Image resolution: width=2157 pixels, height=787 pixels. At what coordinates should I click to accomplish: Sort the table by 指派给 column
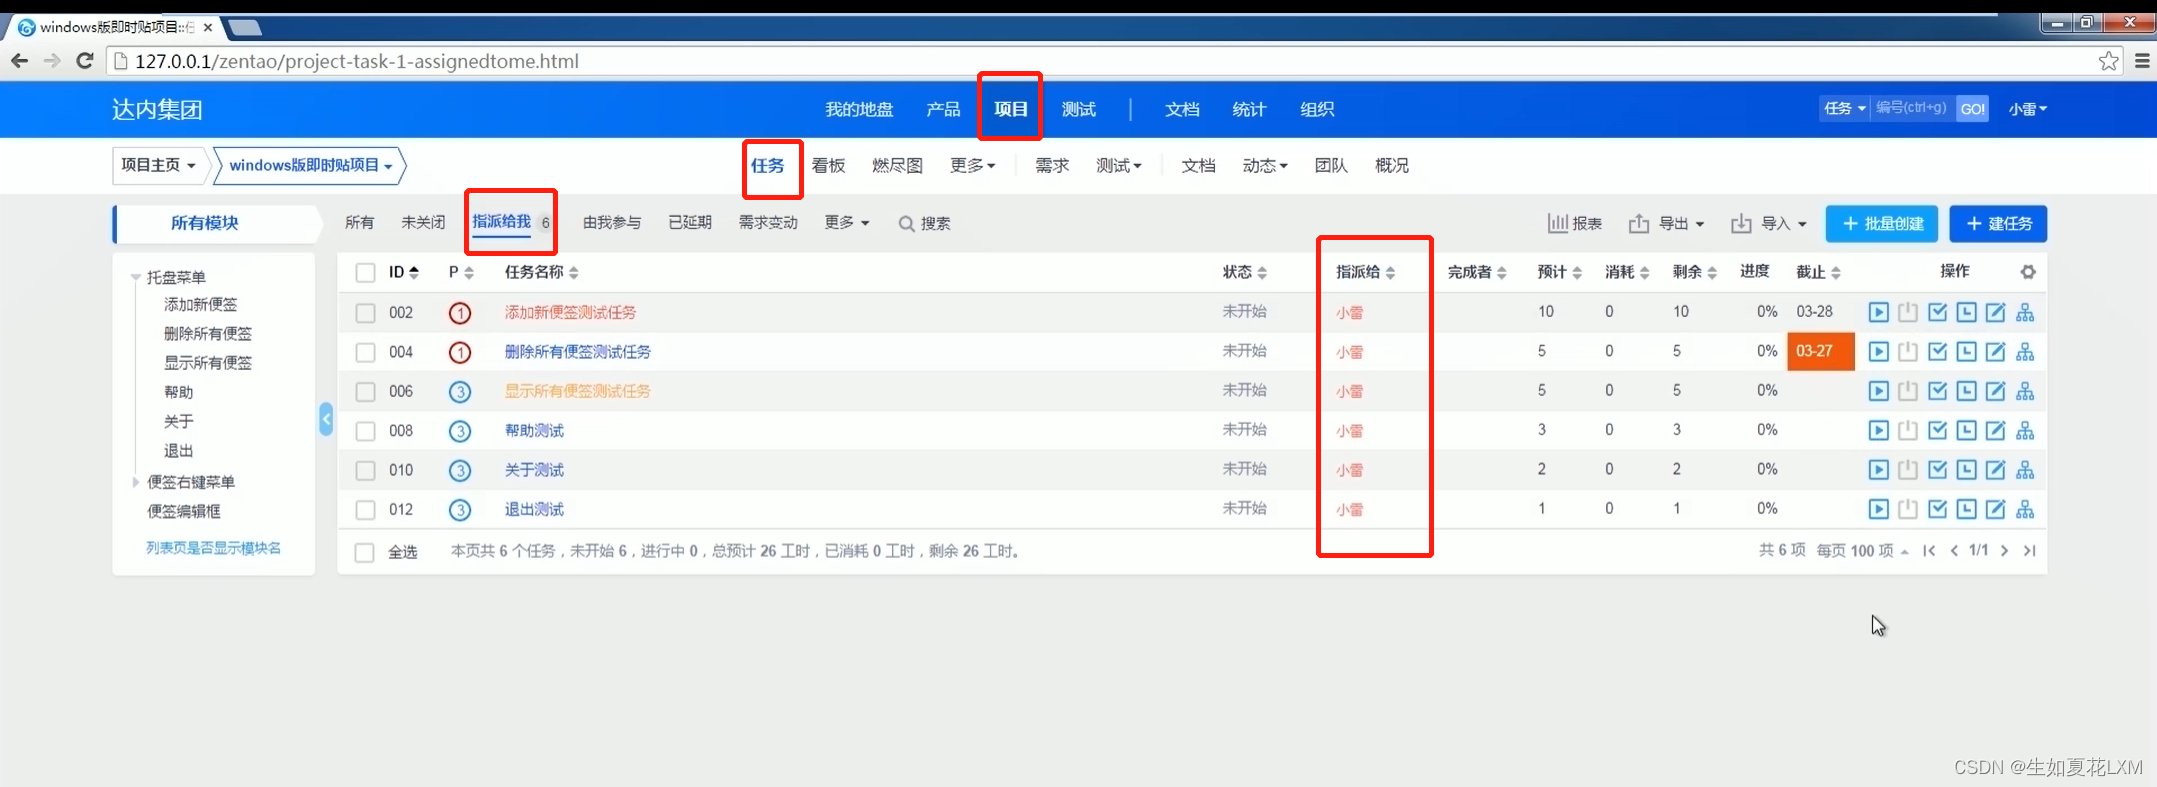pyautogui.click(x=1365, y=272)
